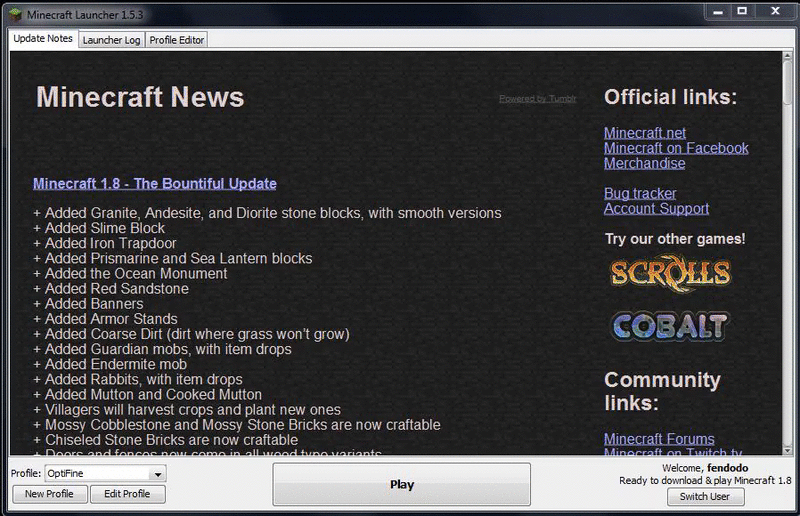
Task: Open the Minecraft Forums link
Action: pyautogui.click(x=659, y=439)
